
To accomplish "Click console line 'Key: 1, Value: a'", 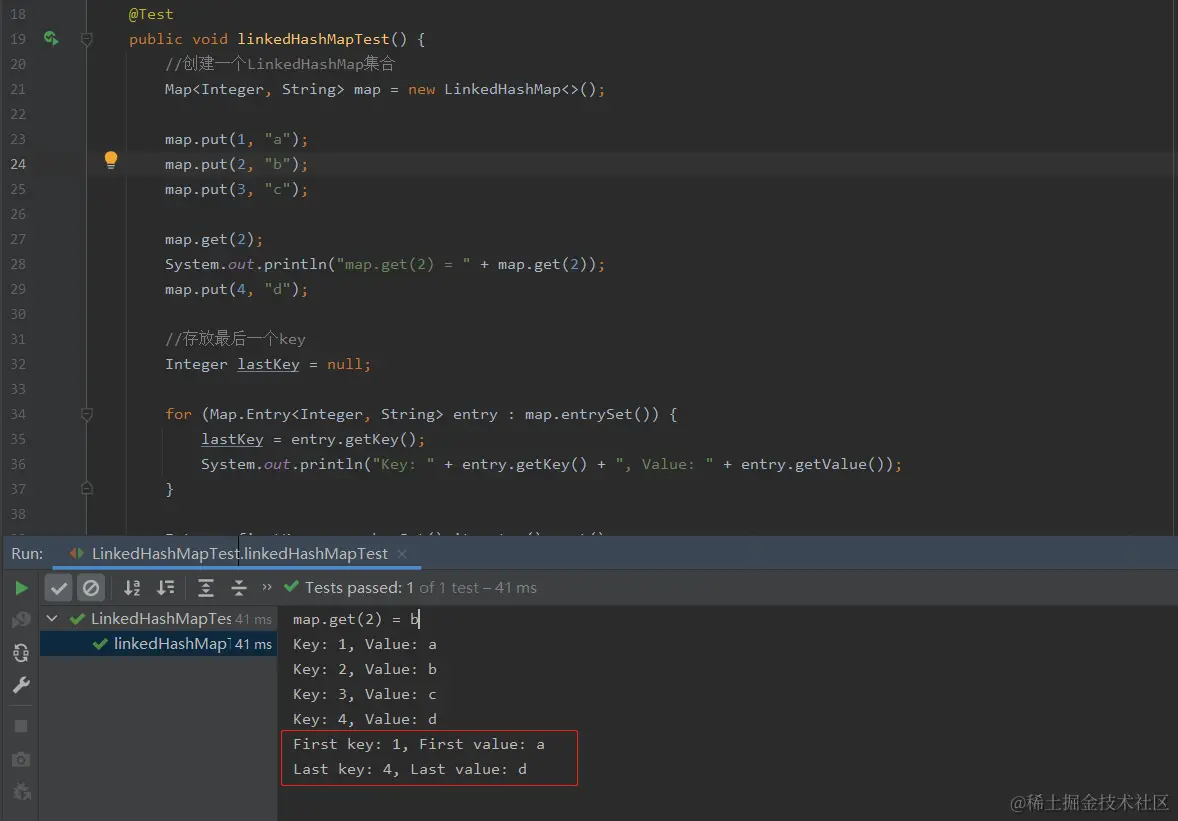I will 364,644.
